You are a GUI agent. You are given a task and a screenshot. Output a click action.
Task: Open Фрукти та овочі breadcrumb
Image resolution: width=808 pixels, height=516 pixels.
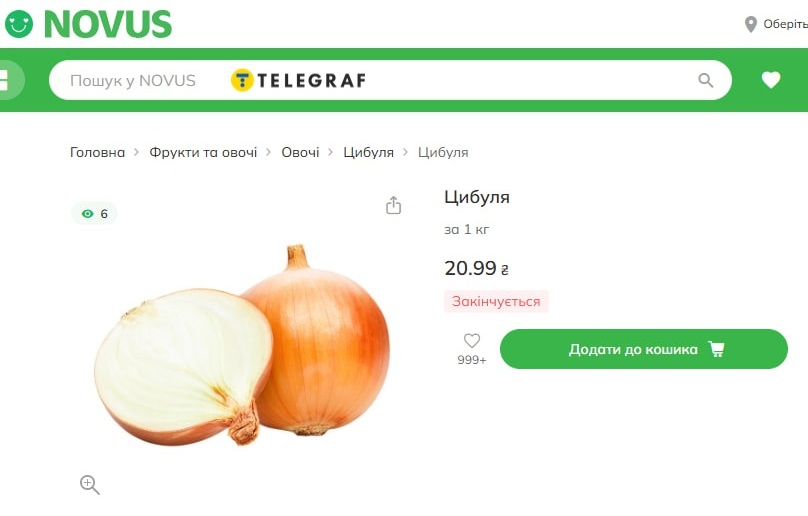click(x=203, y=153)
